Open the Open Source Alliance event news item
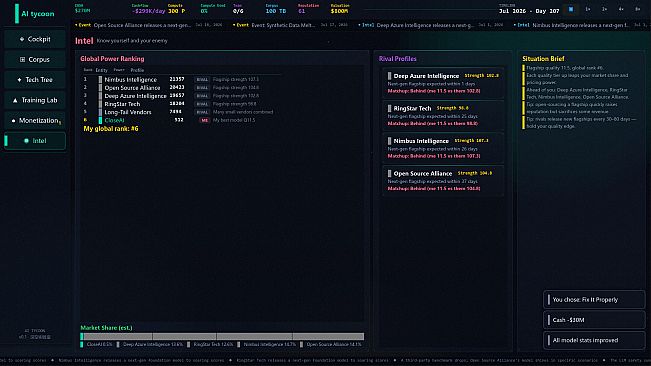The image size is (651, 366). tap(149, 25)
